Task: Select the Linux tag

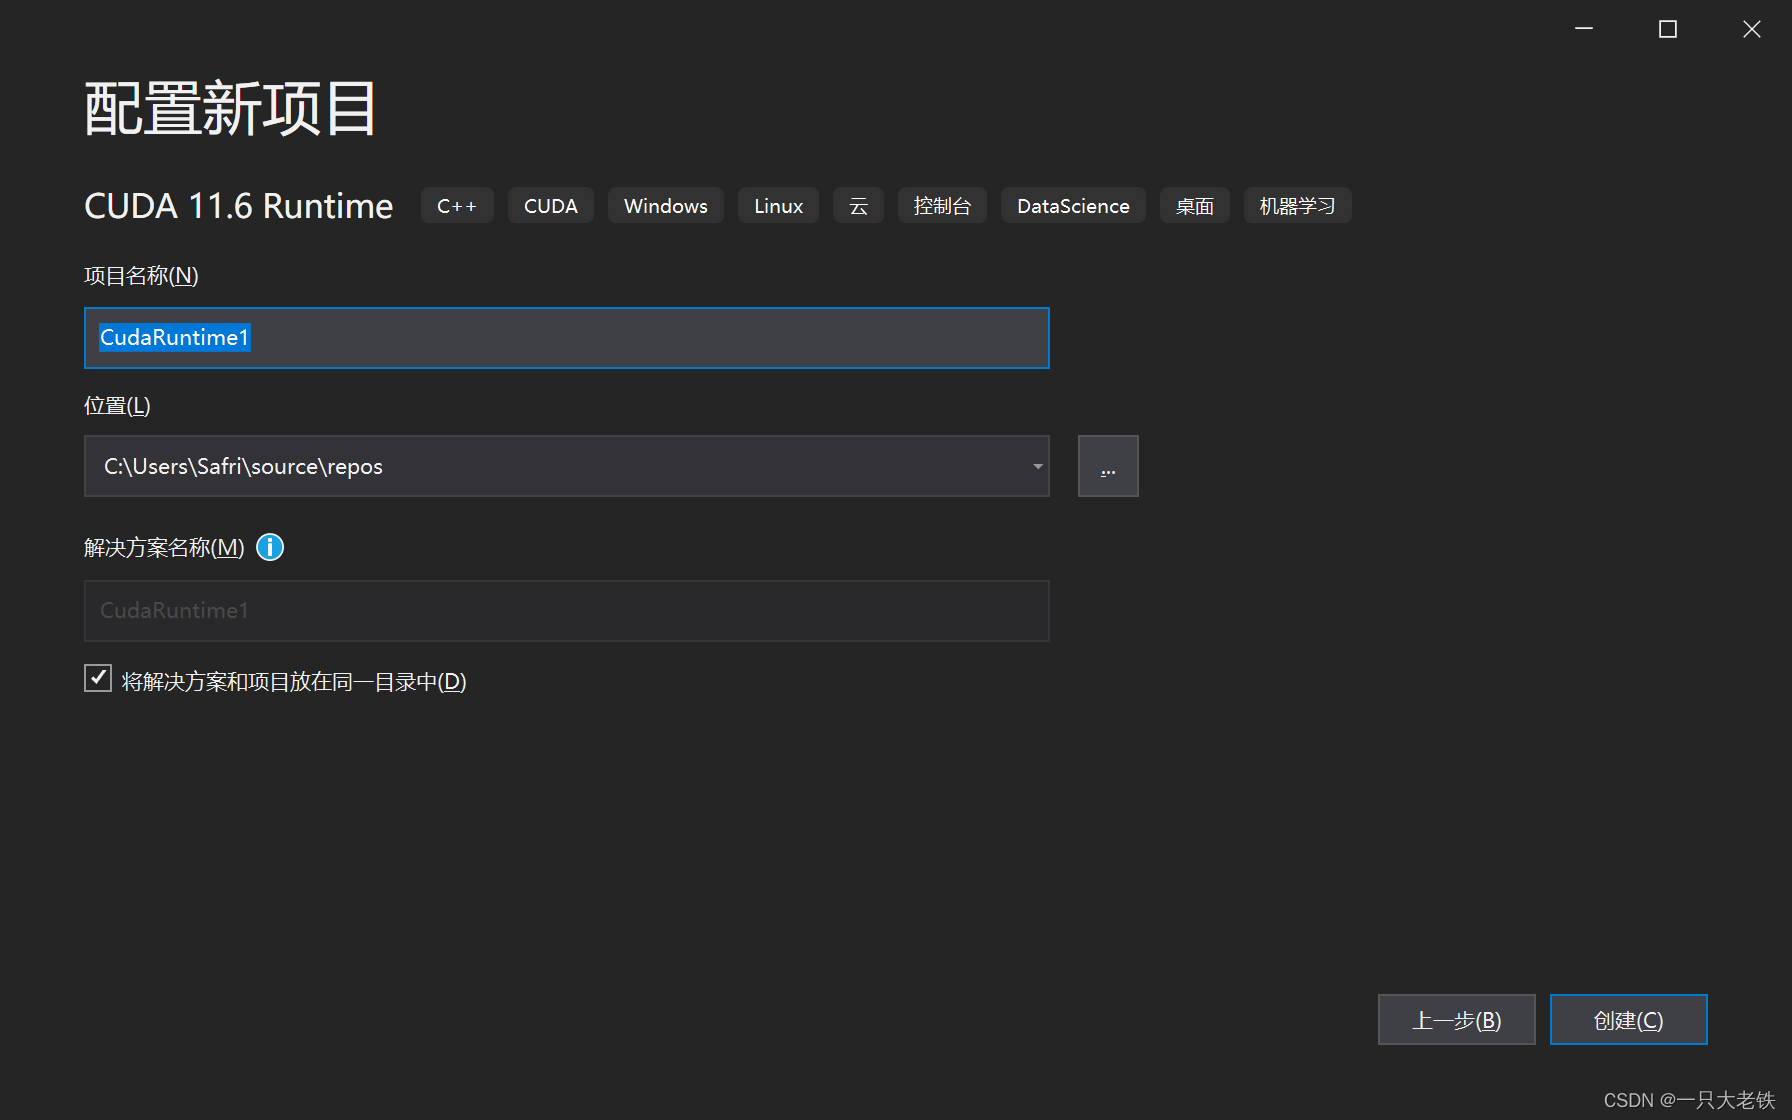Action: tap(779, 206)
